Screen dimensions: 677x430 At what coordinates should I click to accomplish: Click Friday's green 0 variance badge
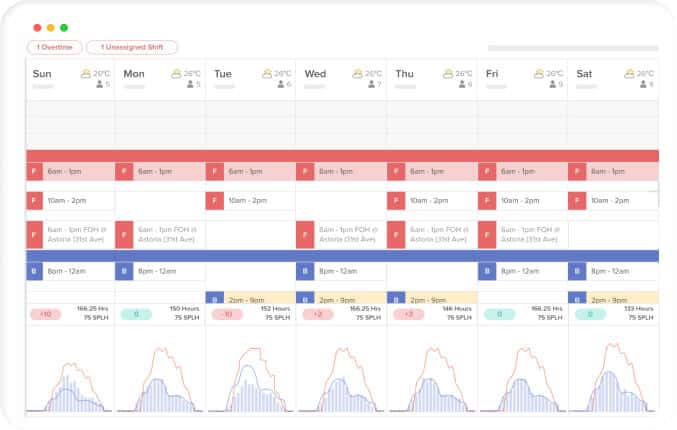pos(500,314)
